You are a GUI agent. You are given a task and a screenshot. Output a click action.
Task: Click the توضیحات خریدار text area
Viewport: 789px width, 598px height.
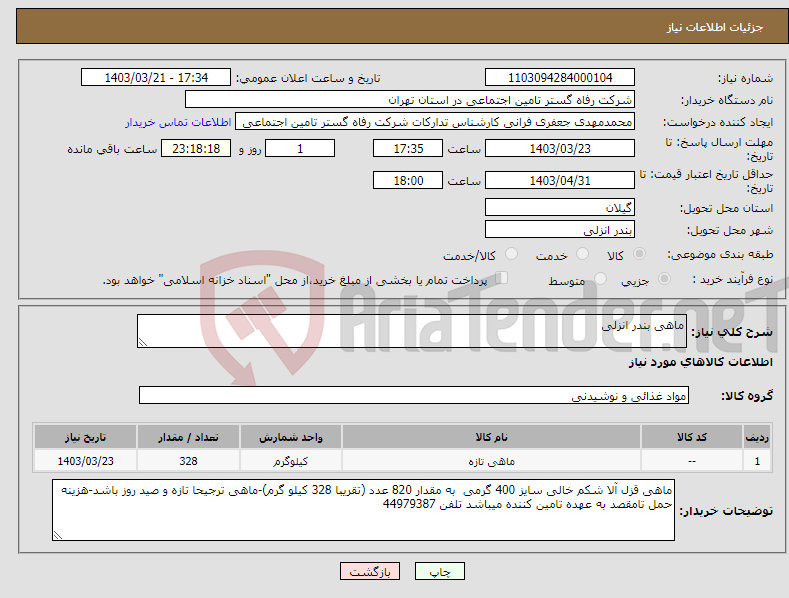[363, 510]
